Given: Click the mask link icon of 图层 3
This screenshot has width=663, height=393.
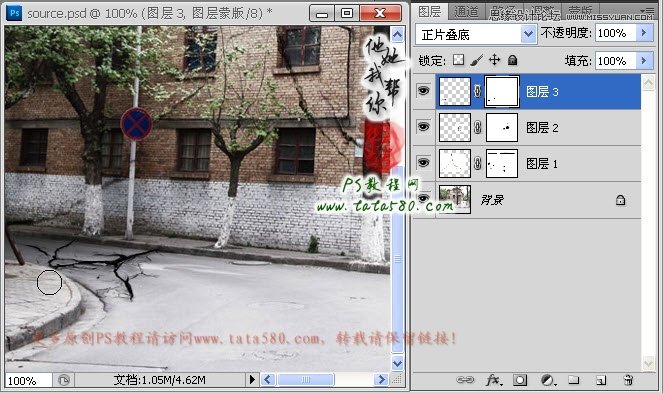Looking at the screenshot, I should [x=477, y=91].
